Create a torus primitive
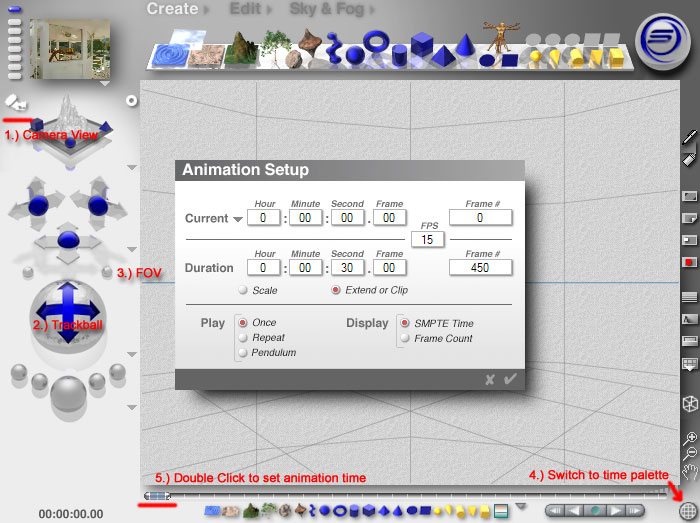 pos(376,43)
